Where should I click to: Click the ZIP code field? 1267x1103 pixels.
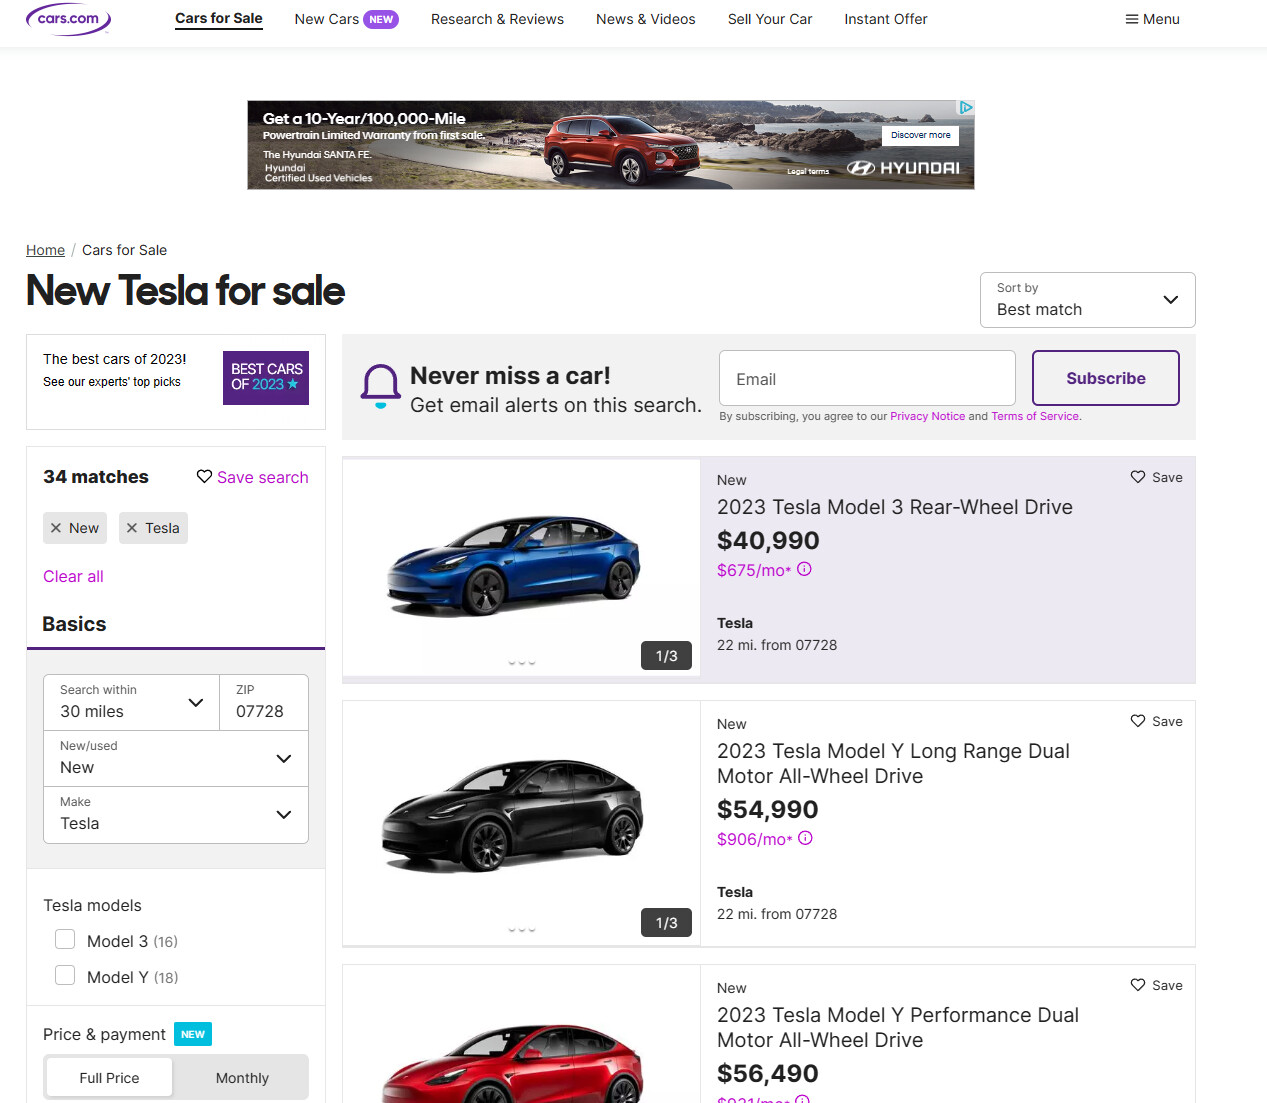(x=264, y=702)
